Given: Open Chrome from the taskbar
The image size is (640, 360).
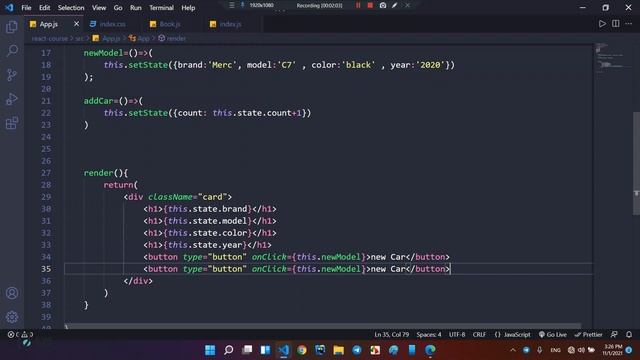Looking at the screenshot, I should pyautogui.click(x=302, y=350).
